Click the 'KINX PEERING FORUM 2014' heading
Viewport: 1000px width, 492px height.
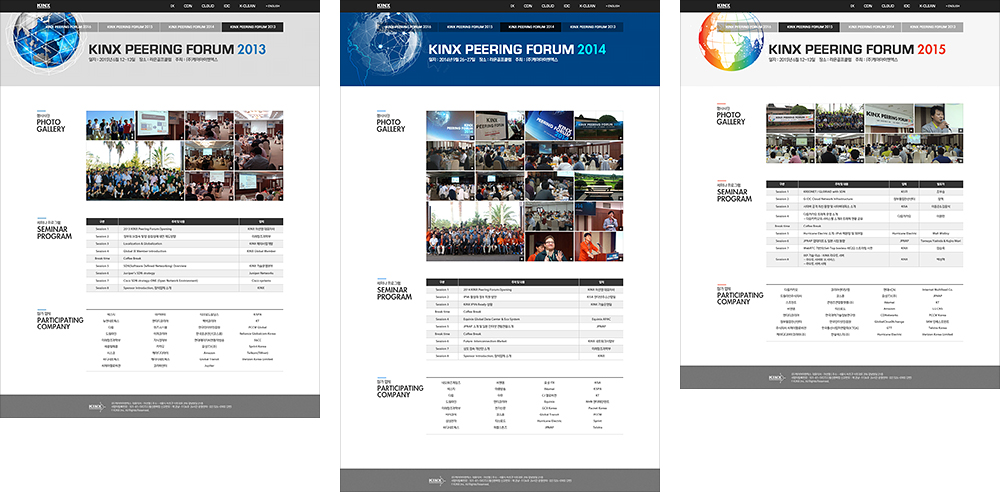(x=517, y=50)
